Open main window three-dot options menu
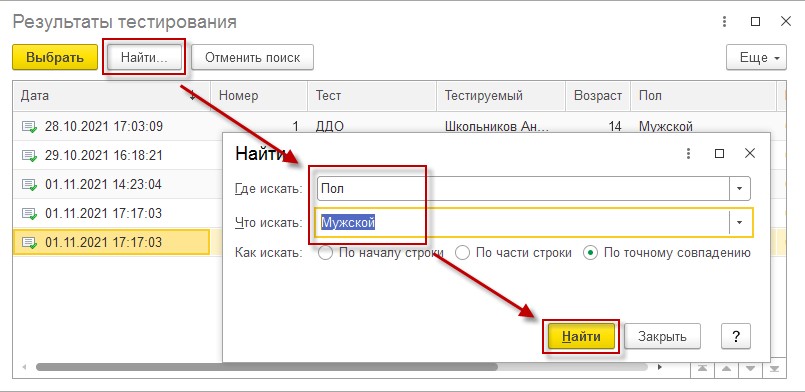The width and height of the screenshot is (805, 392). pos(724,22)
